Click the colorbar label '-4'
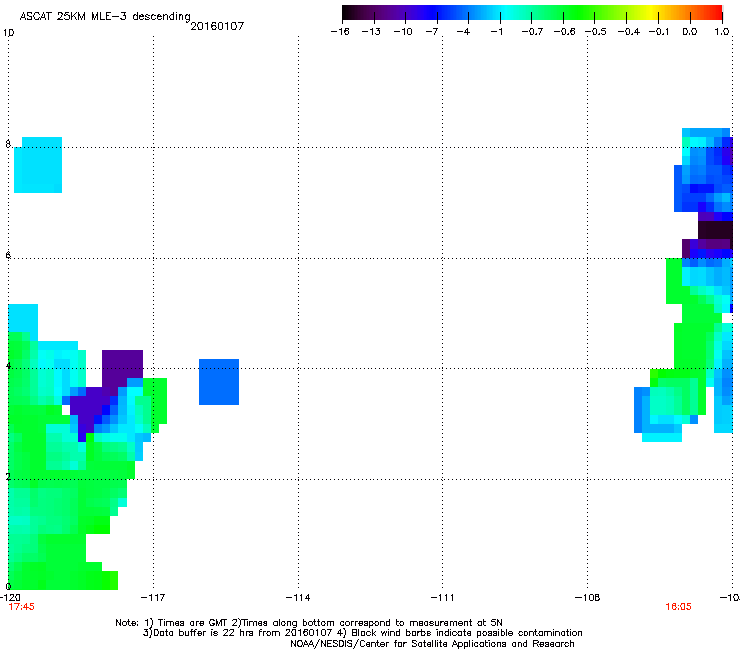Image resolution: width=740 pixels, height=650 pixels. [463, 32]
